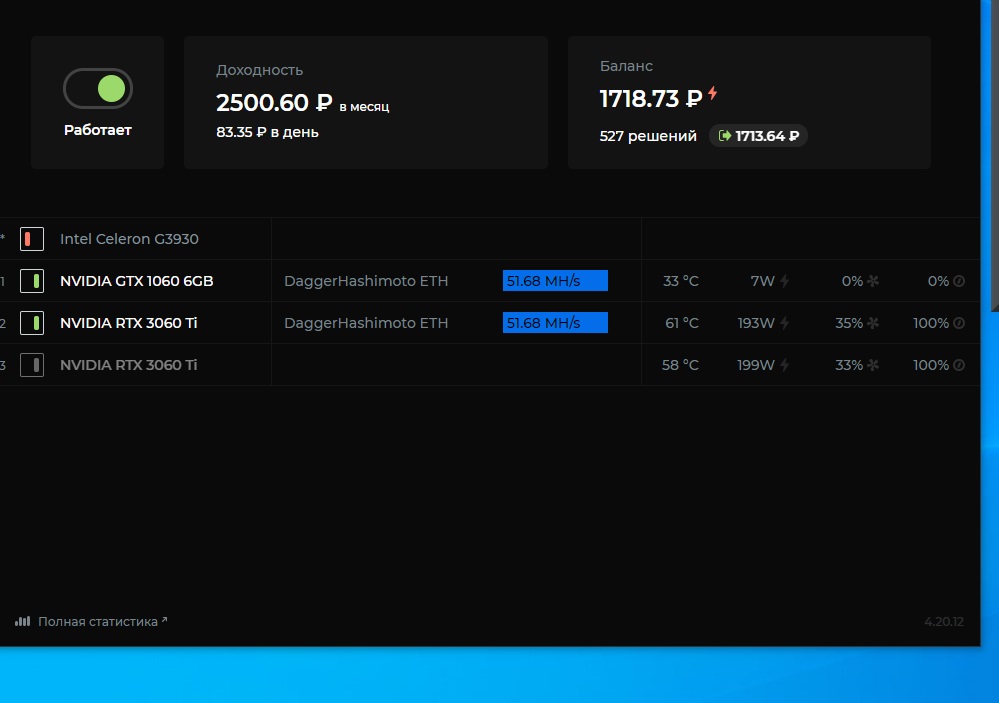The height and width of the screenshot is (703, 999).
Task: Select the highlighted hashrate in GTX 1060 row
Action: click(x=555, y=281)
